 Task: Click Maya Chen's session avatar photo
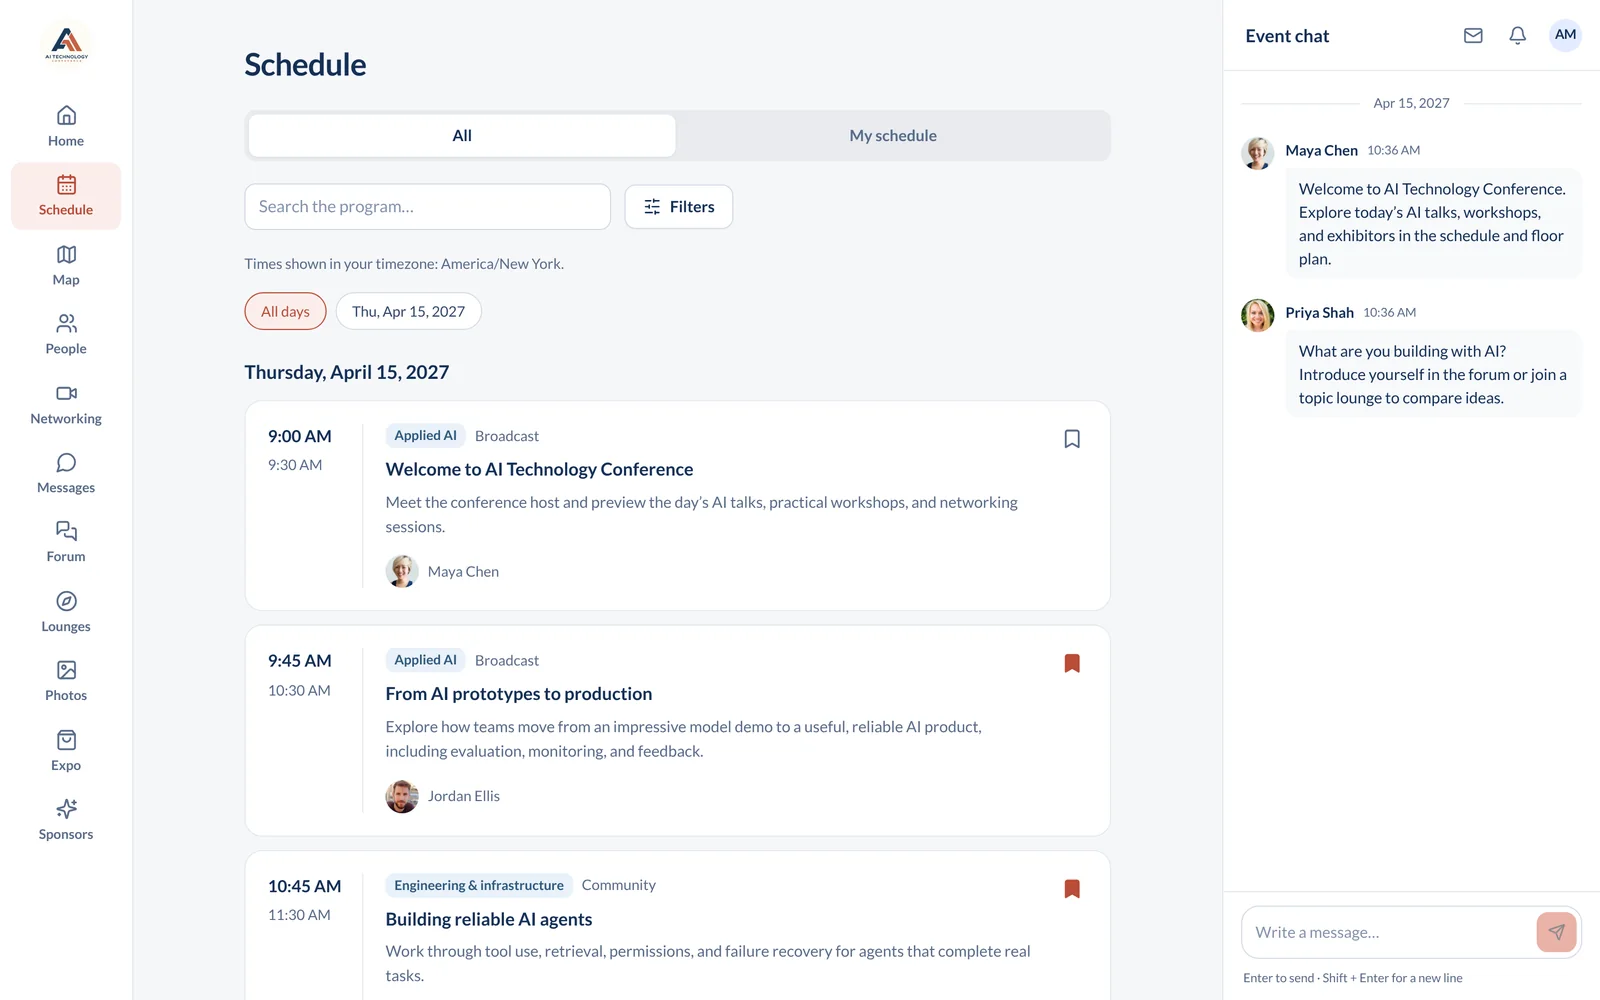(x=402, y=571)
